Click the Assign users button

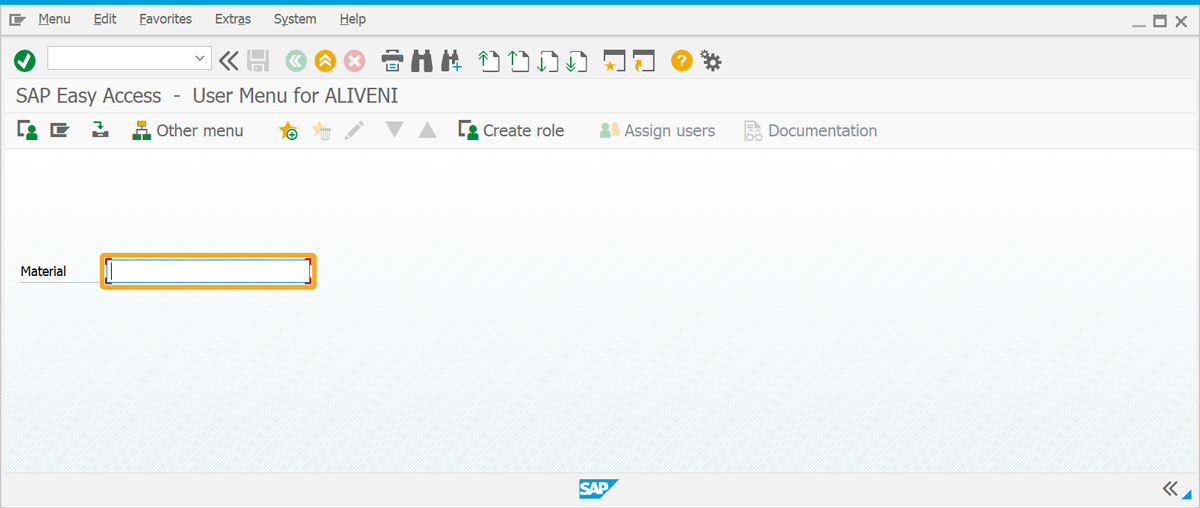point(657,130)
